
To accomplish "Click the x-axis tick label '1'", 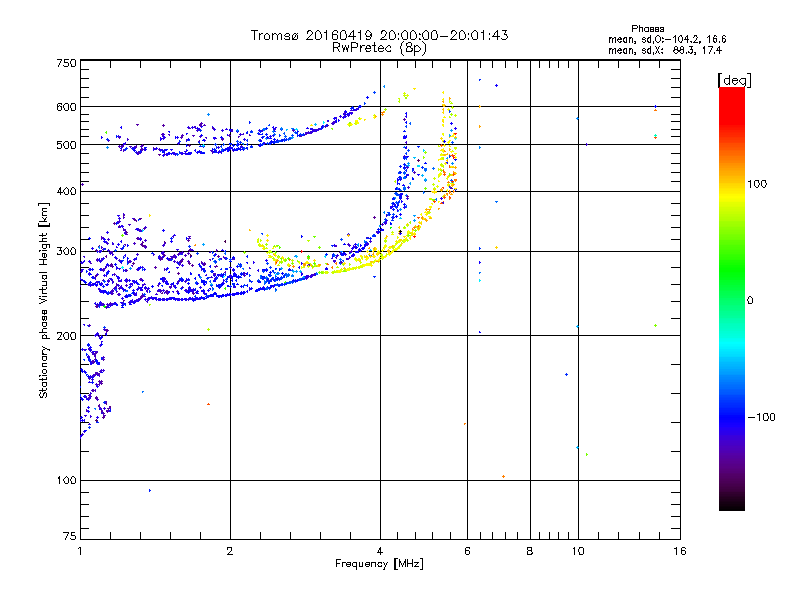I will coord(80,551).
